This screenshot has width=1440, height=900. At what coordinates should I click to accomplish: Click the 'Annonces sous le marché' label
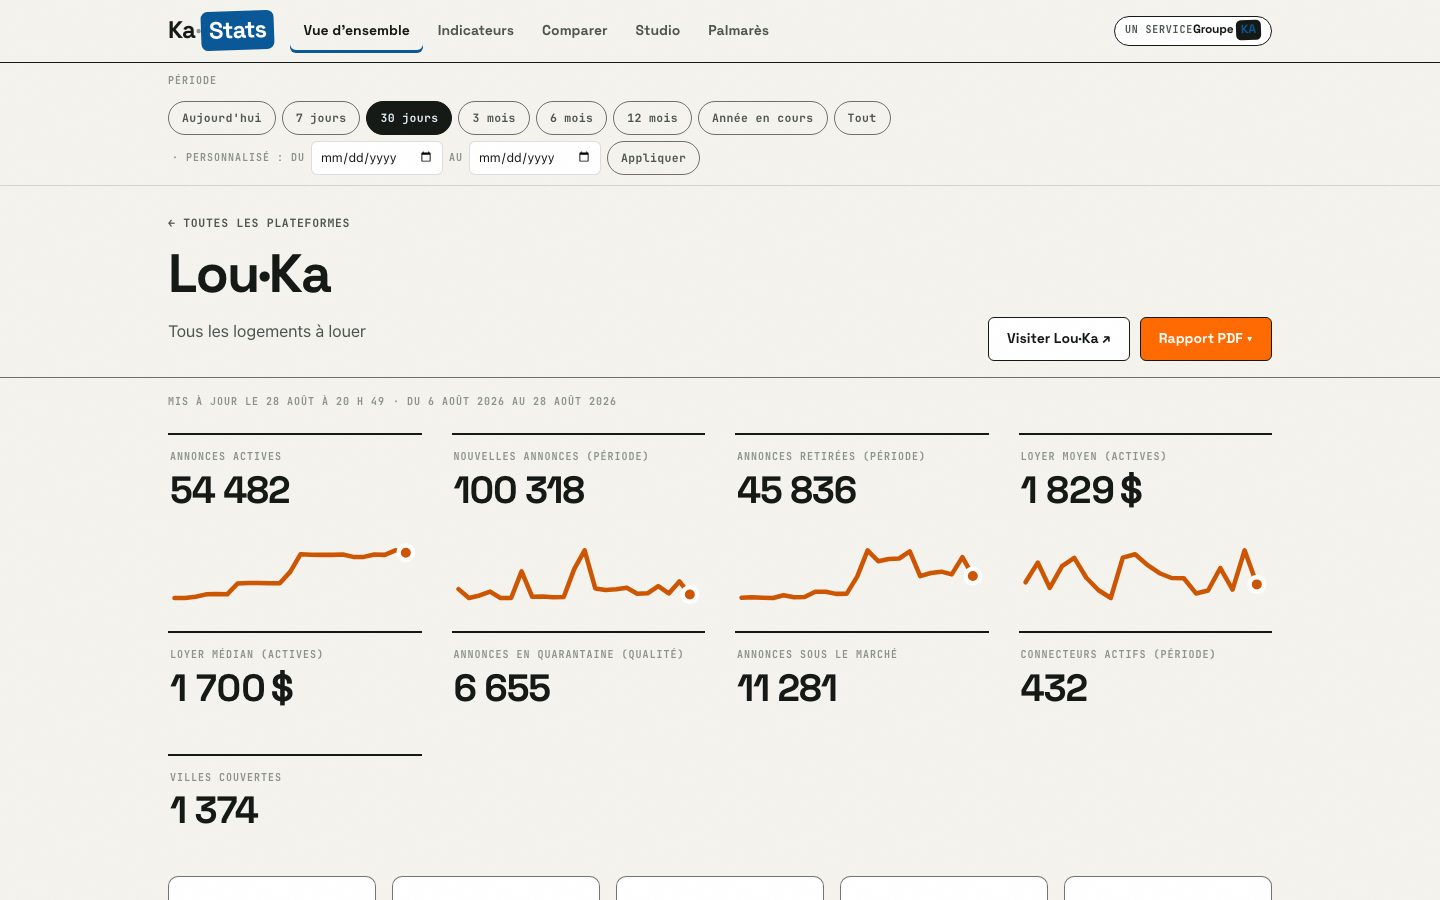click(817, 654)
